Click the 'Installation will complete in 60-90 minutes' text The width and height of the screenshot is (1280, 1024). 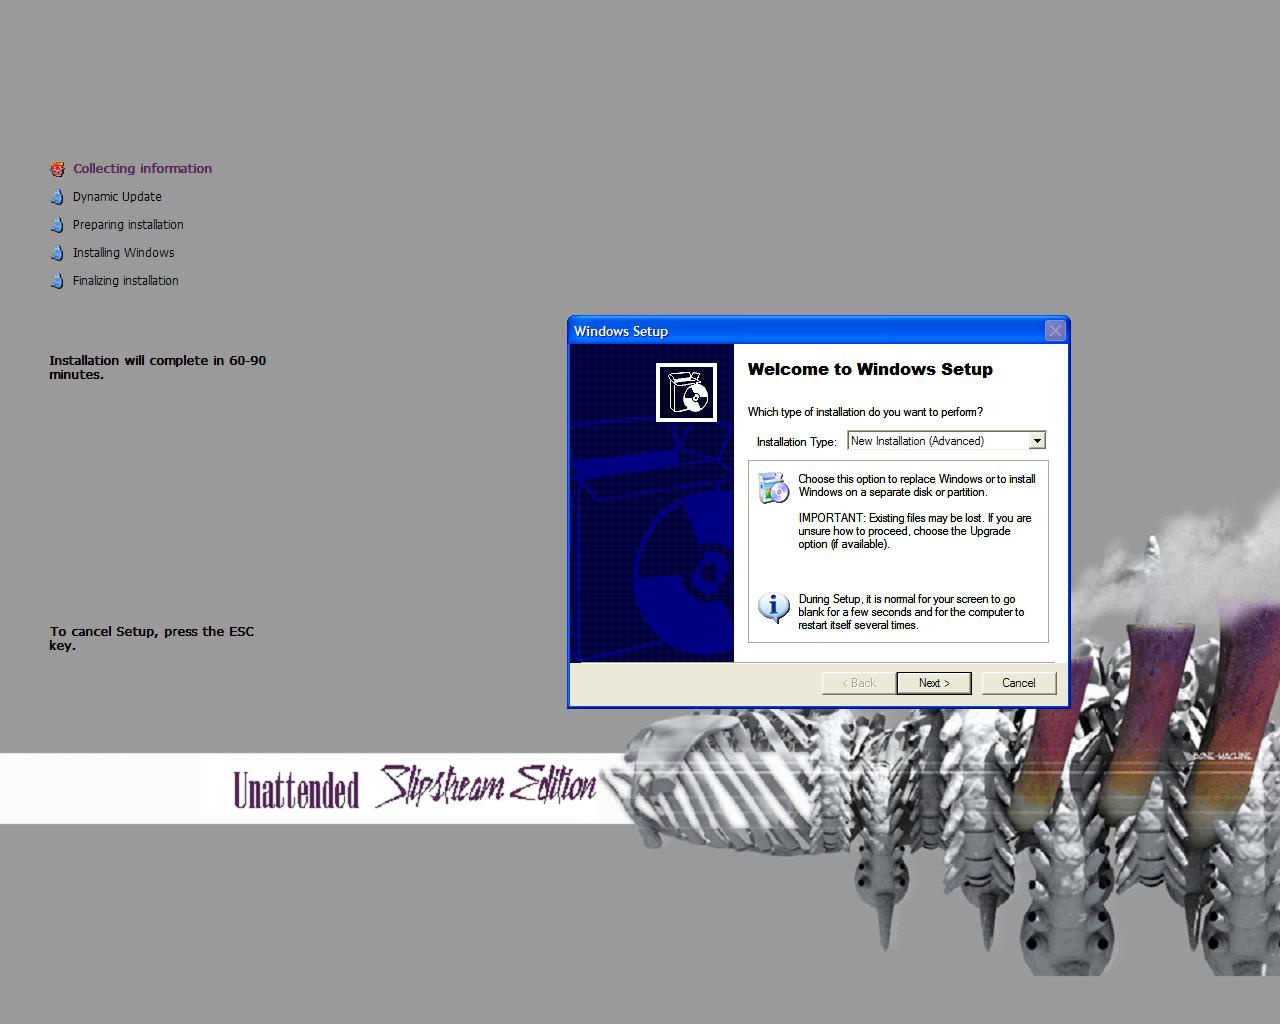point(158,367)
